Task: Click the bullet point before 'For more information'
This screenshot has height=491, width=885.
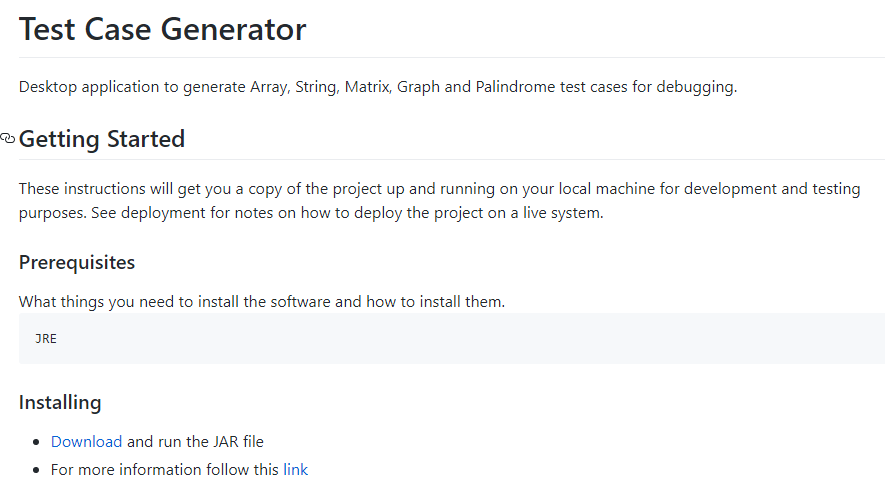Action: pos(37,470)
